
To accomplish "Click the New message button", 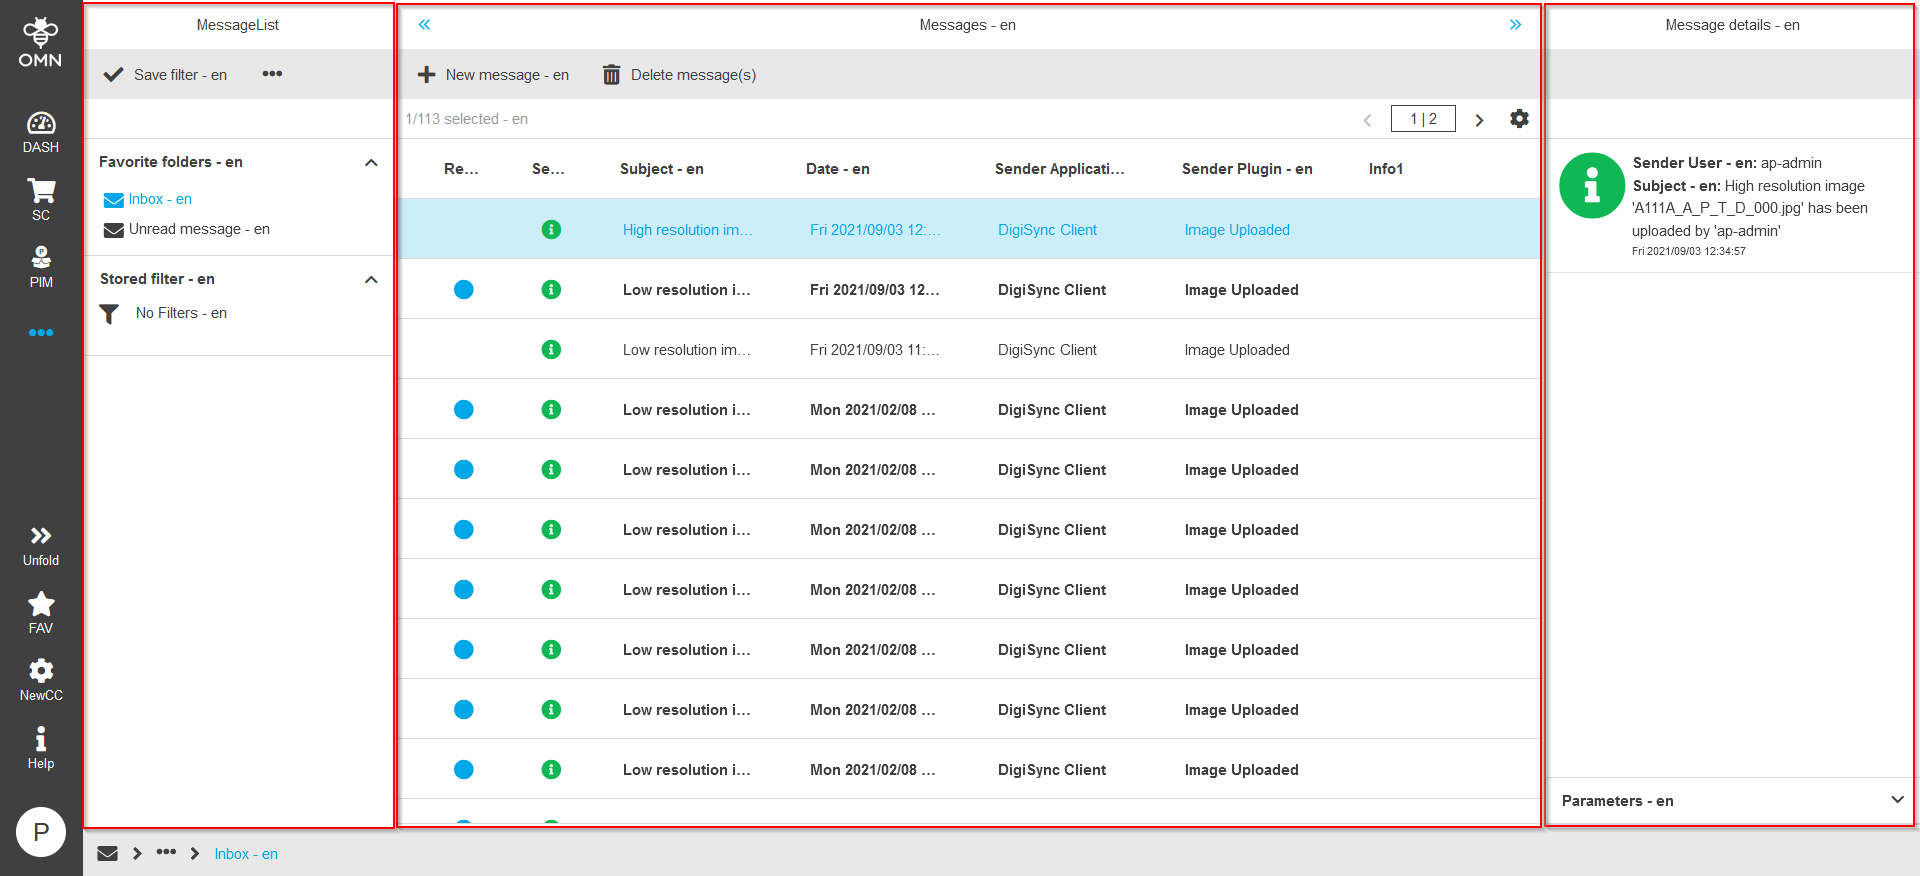I will [x=493, y=75].
